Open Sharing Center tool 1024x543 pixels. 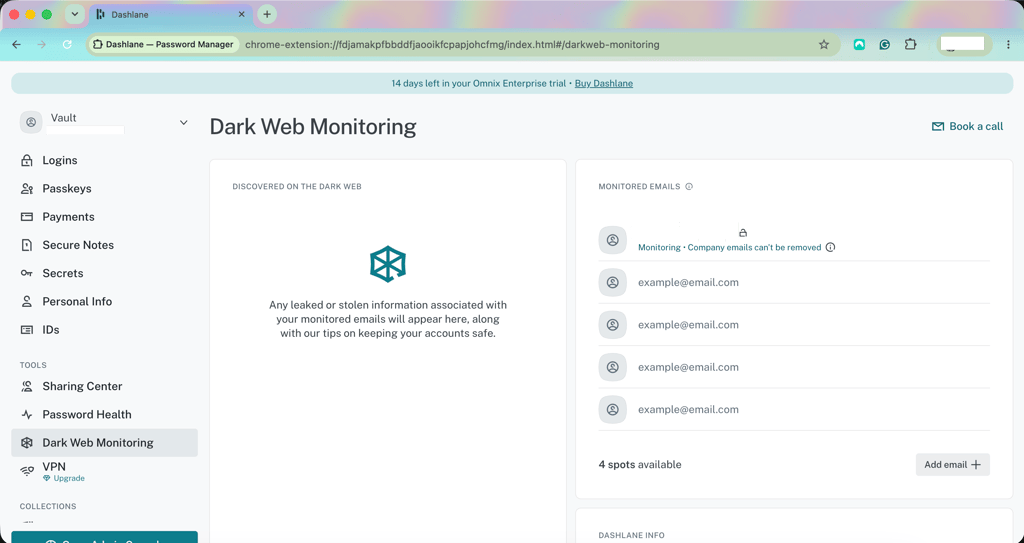click(104, 386)
